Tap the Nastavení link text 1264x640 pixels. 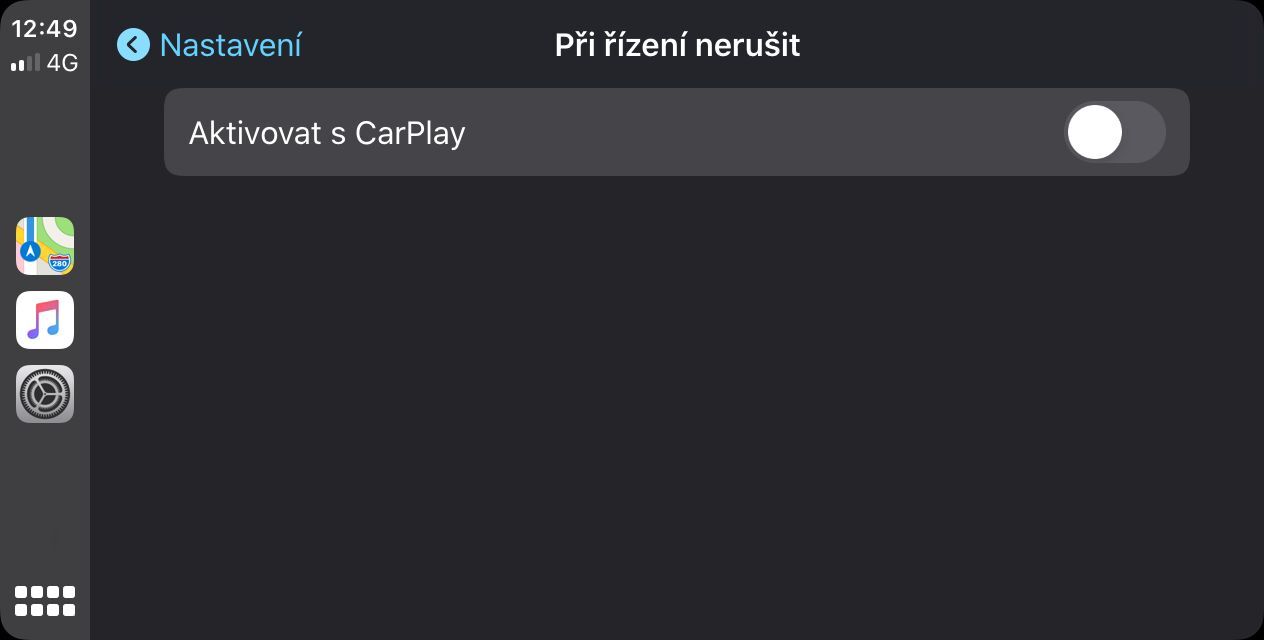tap(230, 45)
